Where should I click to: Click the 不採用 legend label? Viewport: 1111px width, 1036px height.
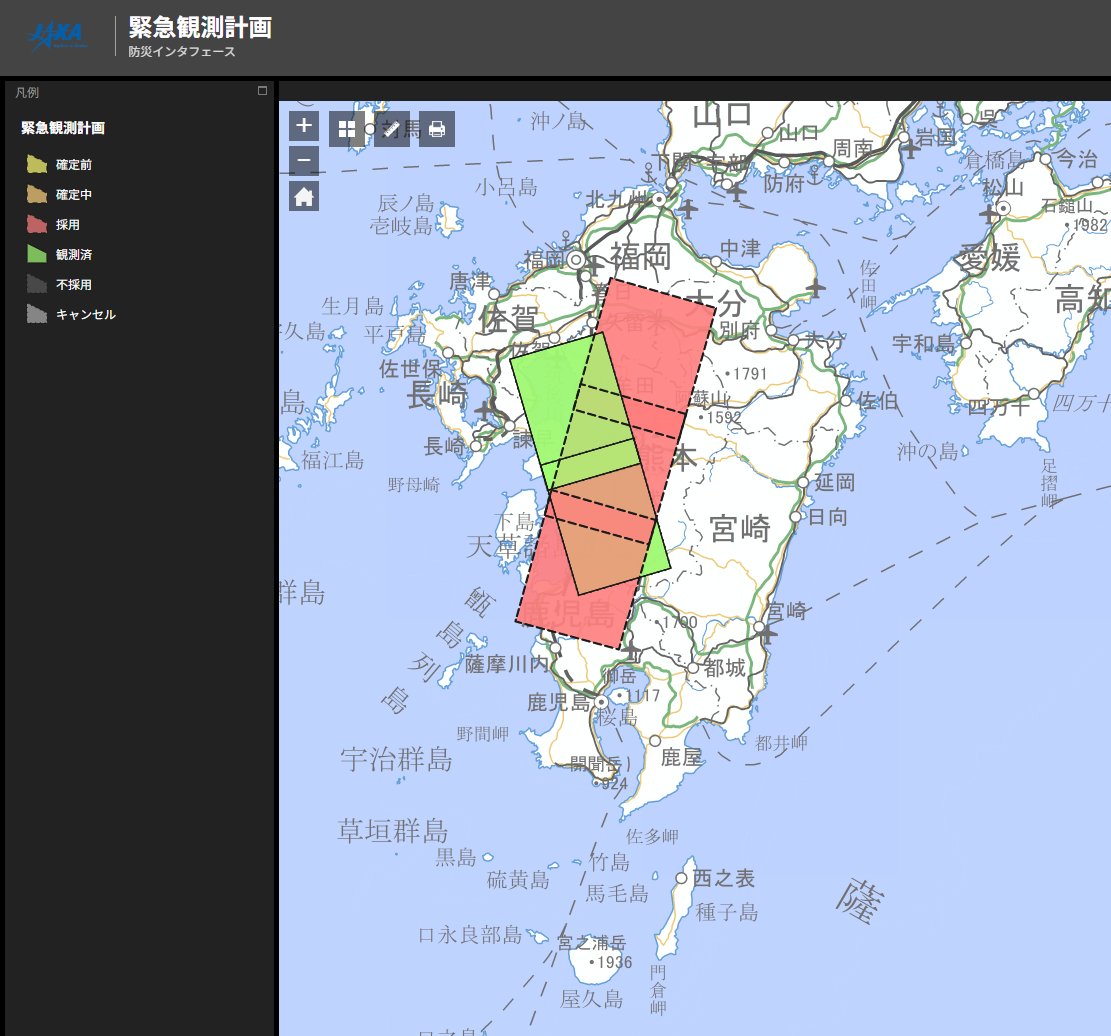click(74, 285)
